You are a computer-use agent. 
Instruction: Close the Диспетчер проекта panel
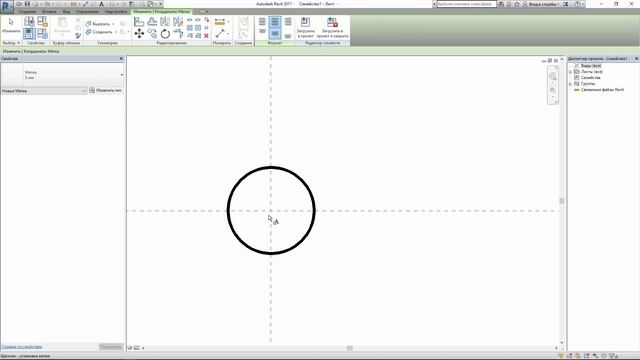636,59
